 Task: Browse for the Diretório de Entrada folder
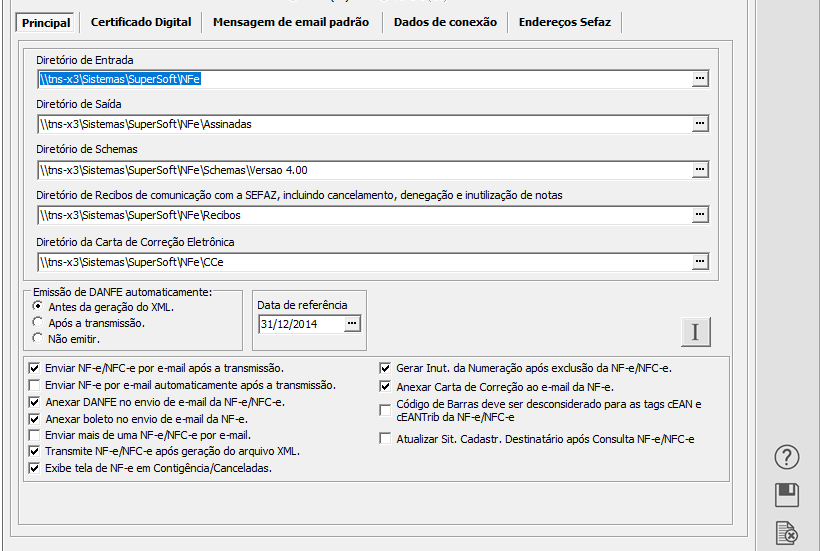(700, 78)
